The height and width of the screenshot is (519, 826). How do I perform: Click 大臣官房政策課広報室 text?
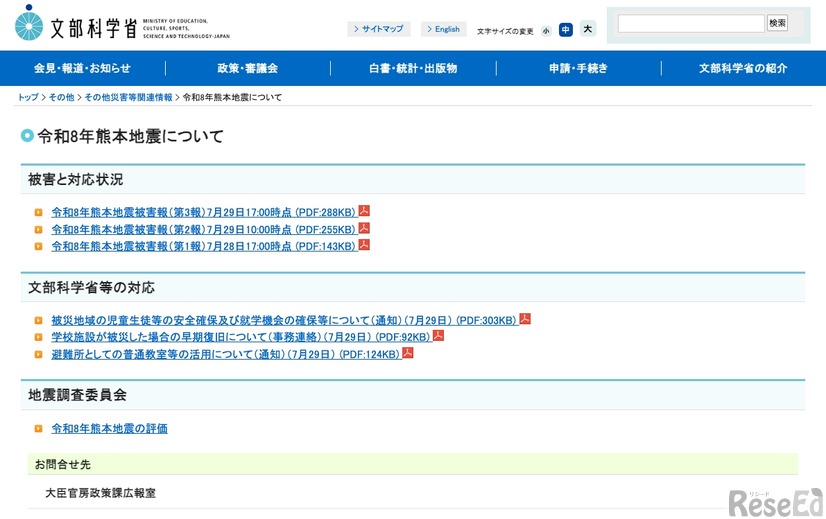pos(101,493)
